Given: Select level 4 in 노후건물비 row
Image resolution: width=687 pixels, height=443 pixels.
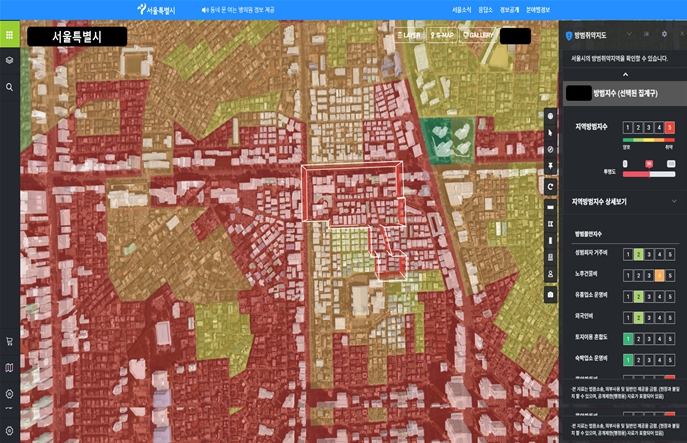Looking at the screenshot, I should pos(659,273).
